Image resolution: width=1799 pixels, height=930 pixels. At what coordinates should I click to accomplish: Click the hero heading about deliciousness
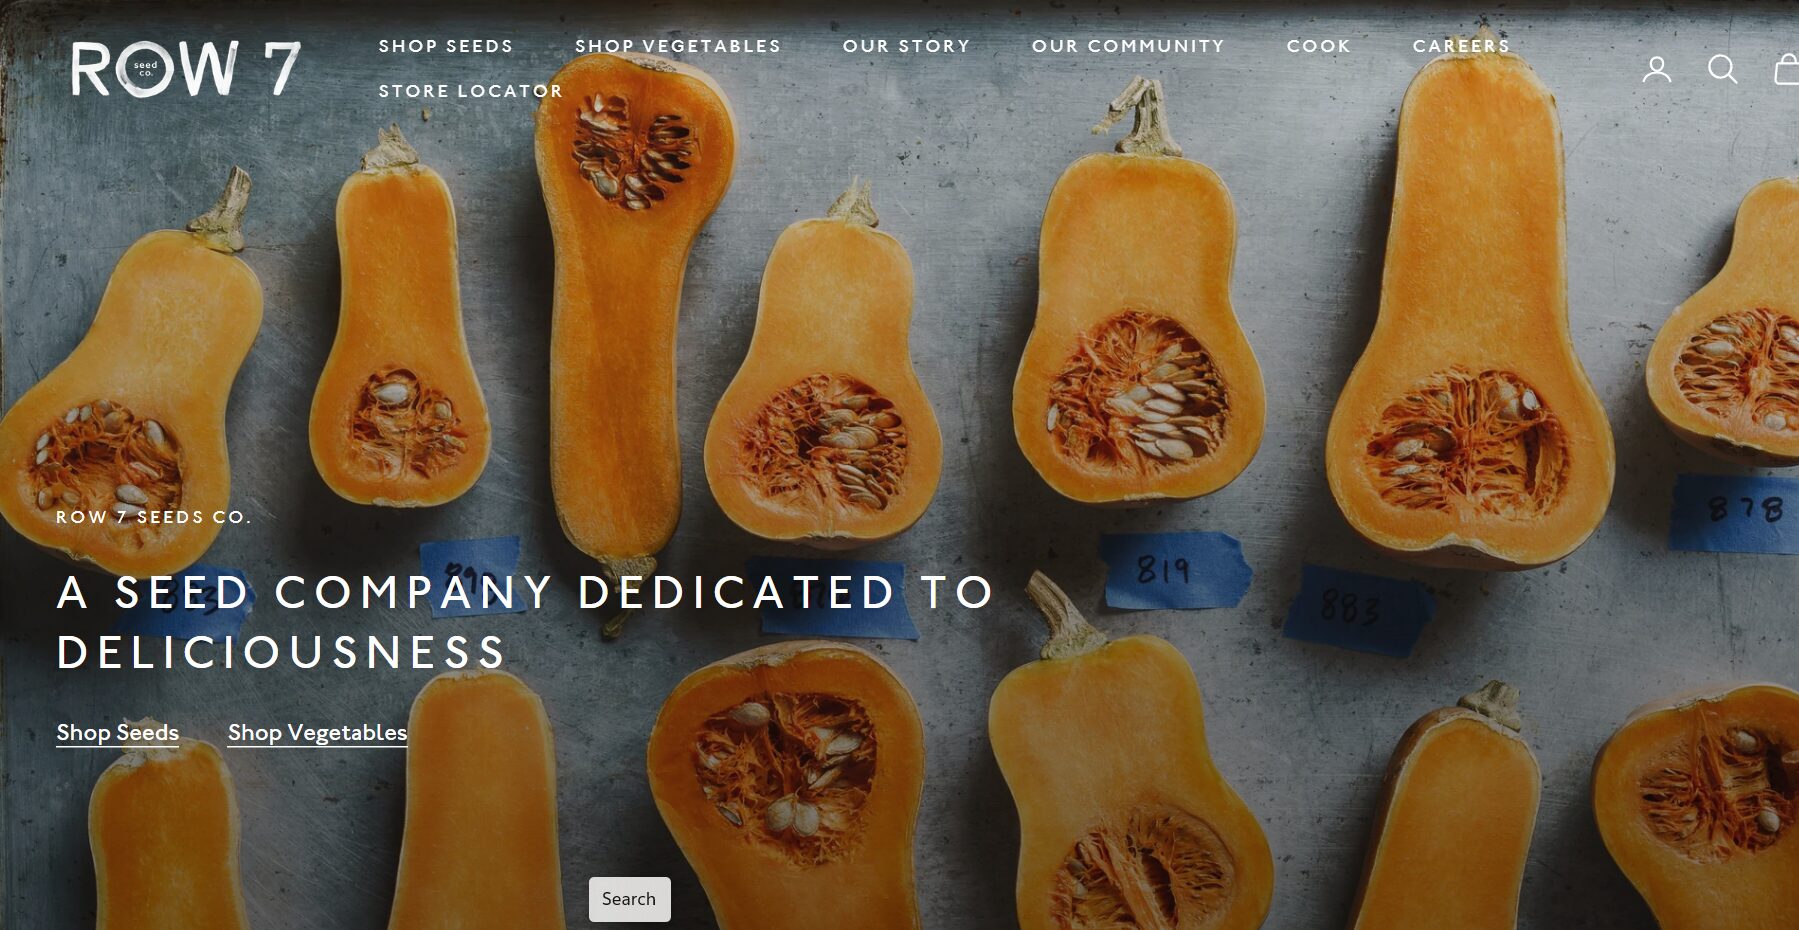(525, 621)
